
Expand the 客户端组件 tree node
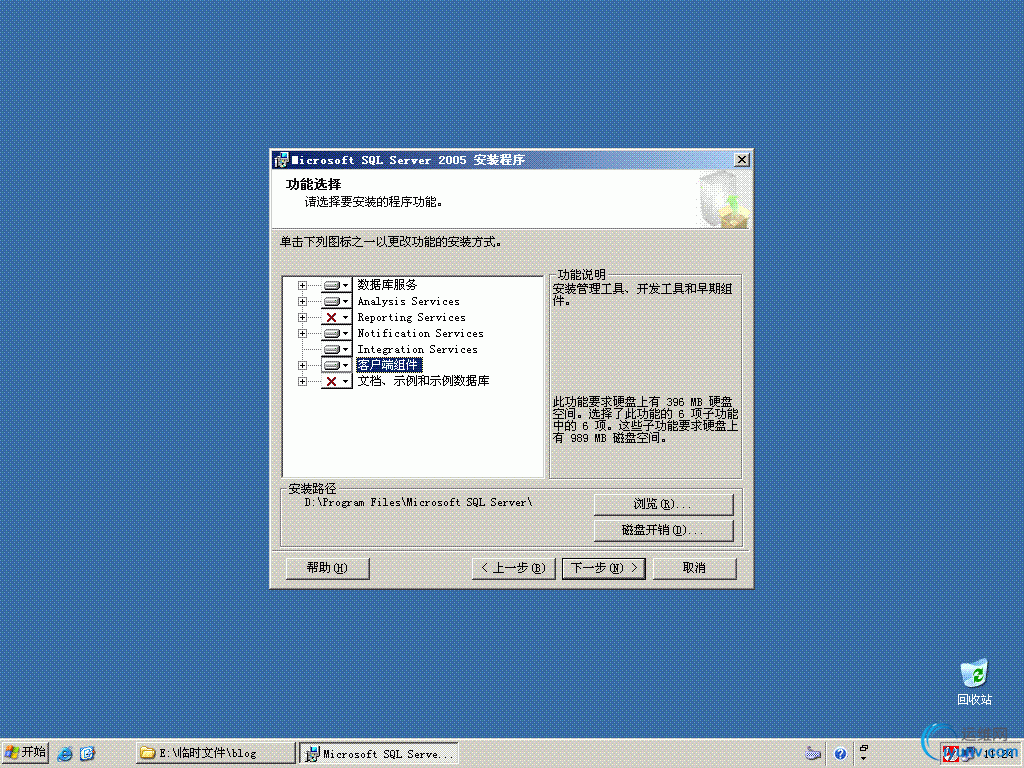tap(302, 366)
